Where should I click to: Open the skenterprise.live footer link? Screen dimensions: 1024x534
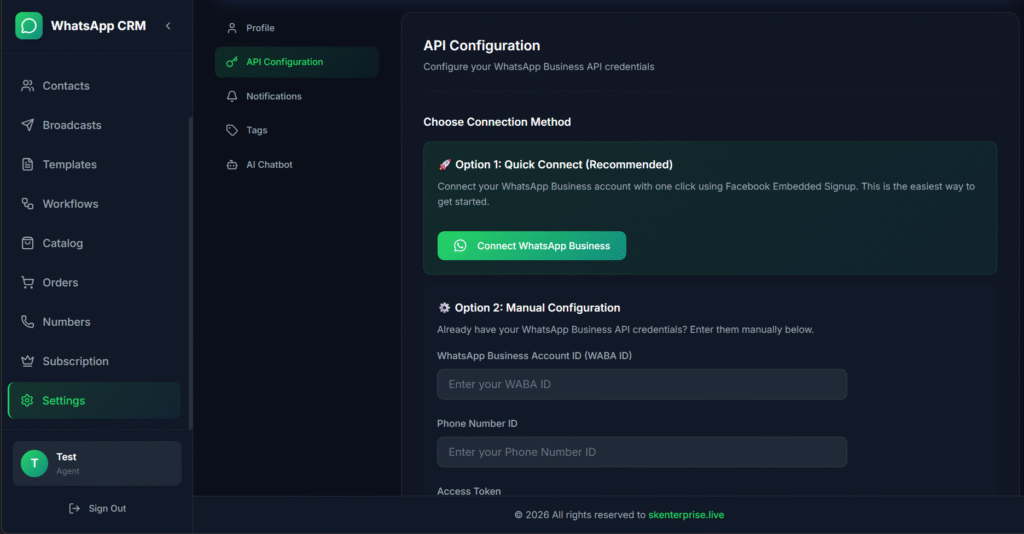[x=686, y=515]
